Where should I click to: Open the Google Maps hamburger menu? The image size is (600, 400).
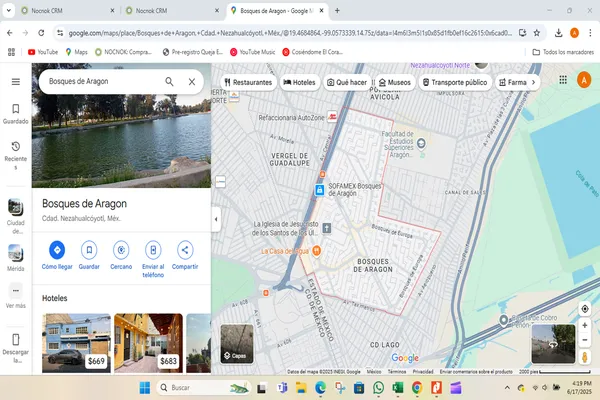pos(16,82)
